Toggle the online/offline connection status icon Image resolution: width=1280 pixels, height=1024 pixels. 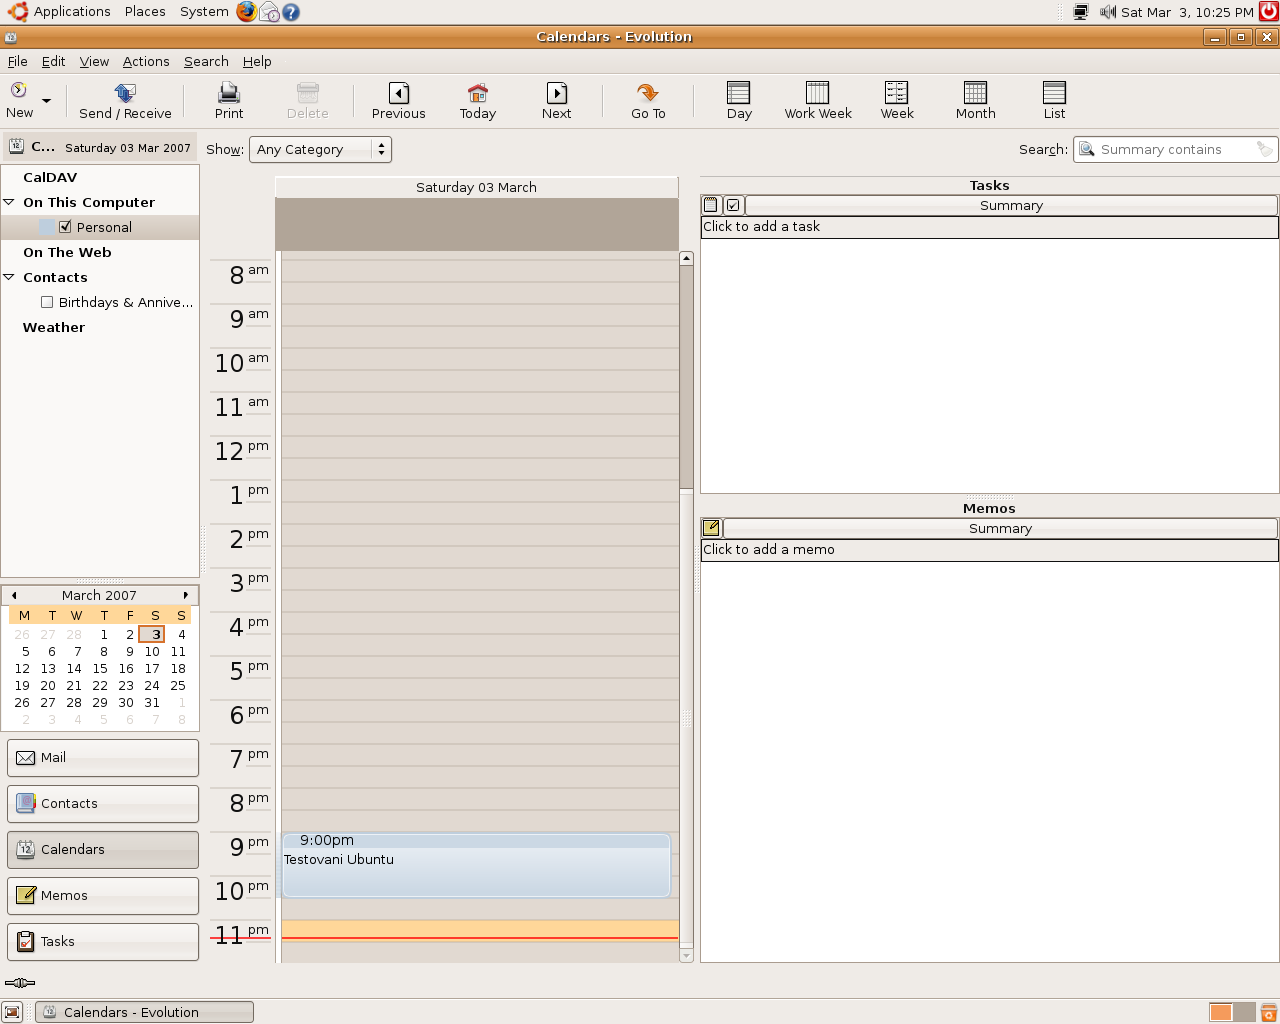pos(19,983)
